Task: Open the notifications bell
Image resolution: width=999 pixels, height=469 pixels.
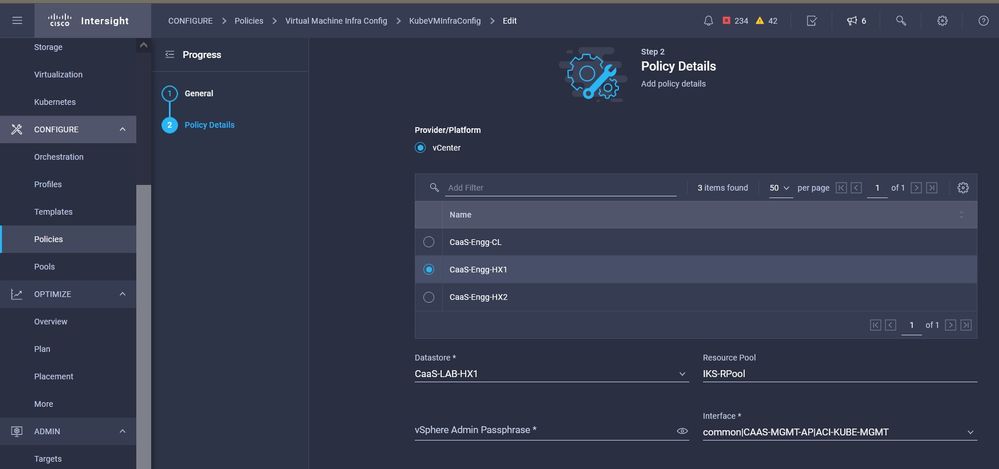Action: point(708,21)
